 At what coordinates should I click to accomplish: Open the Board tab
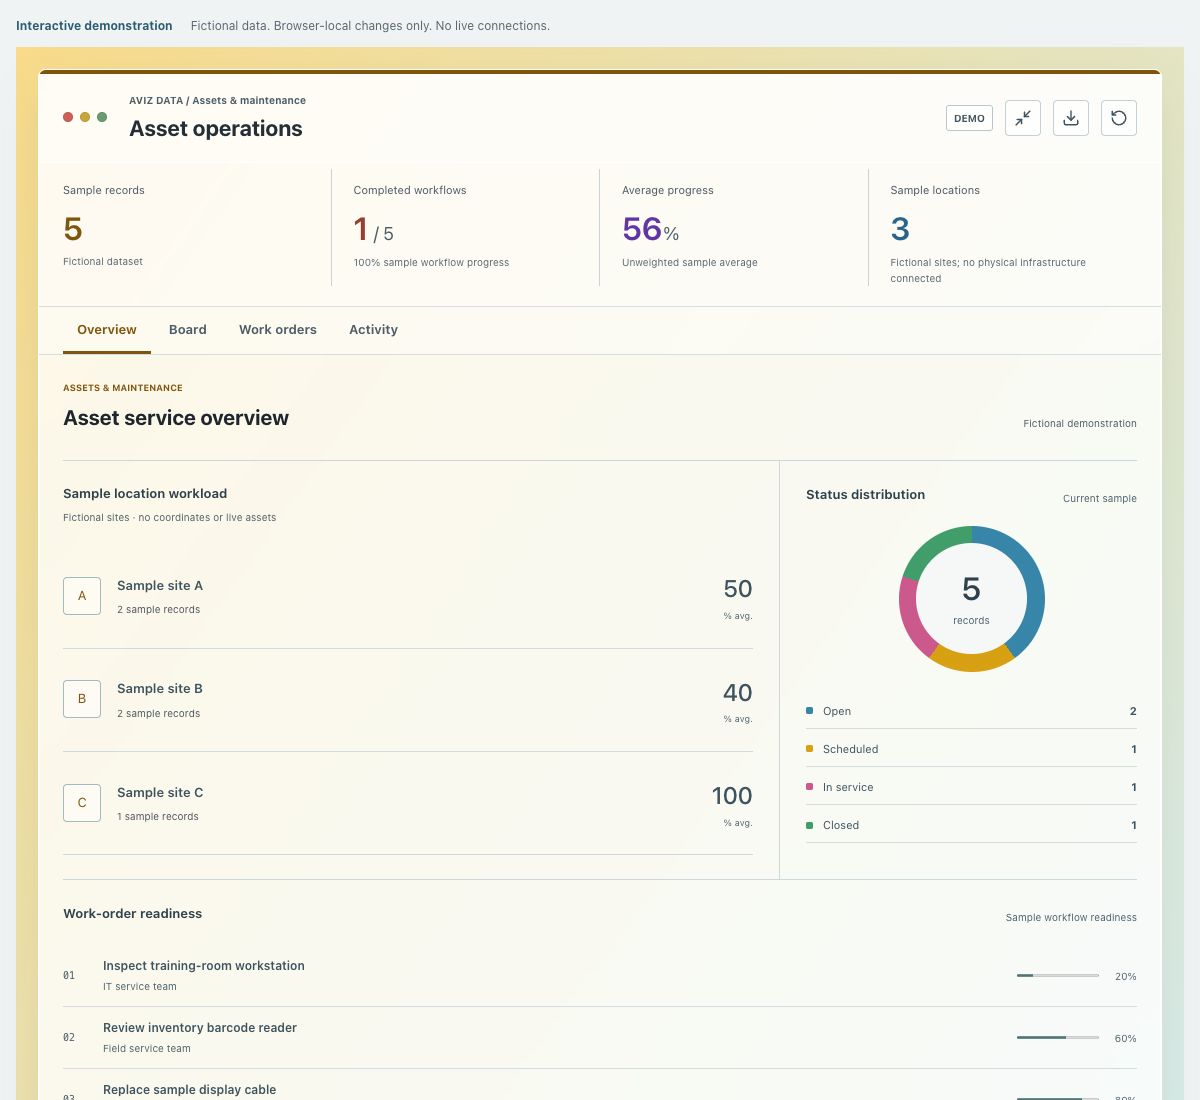(x=188, y=330)
